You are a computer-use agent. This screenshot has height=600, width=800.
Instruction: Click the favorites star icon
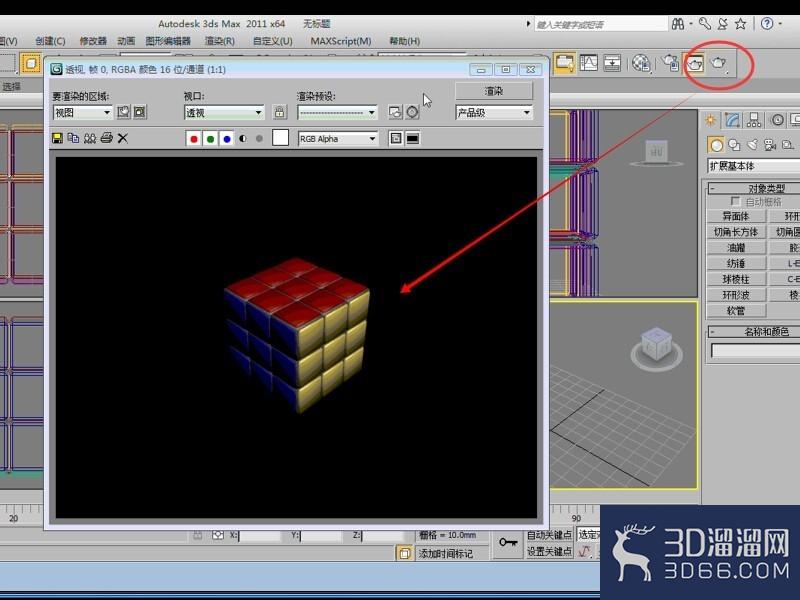point(741,23)
